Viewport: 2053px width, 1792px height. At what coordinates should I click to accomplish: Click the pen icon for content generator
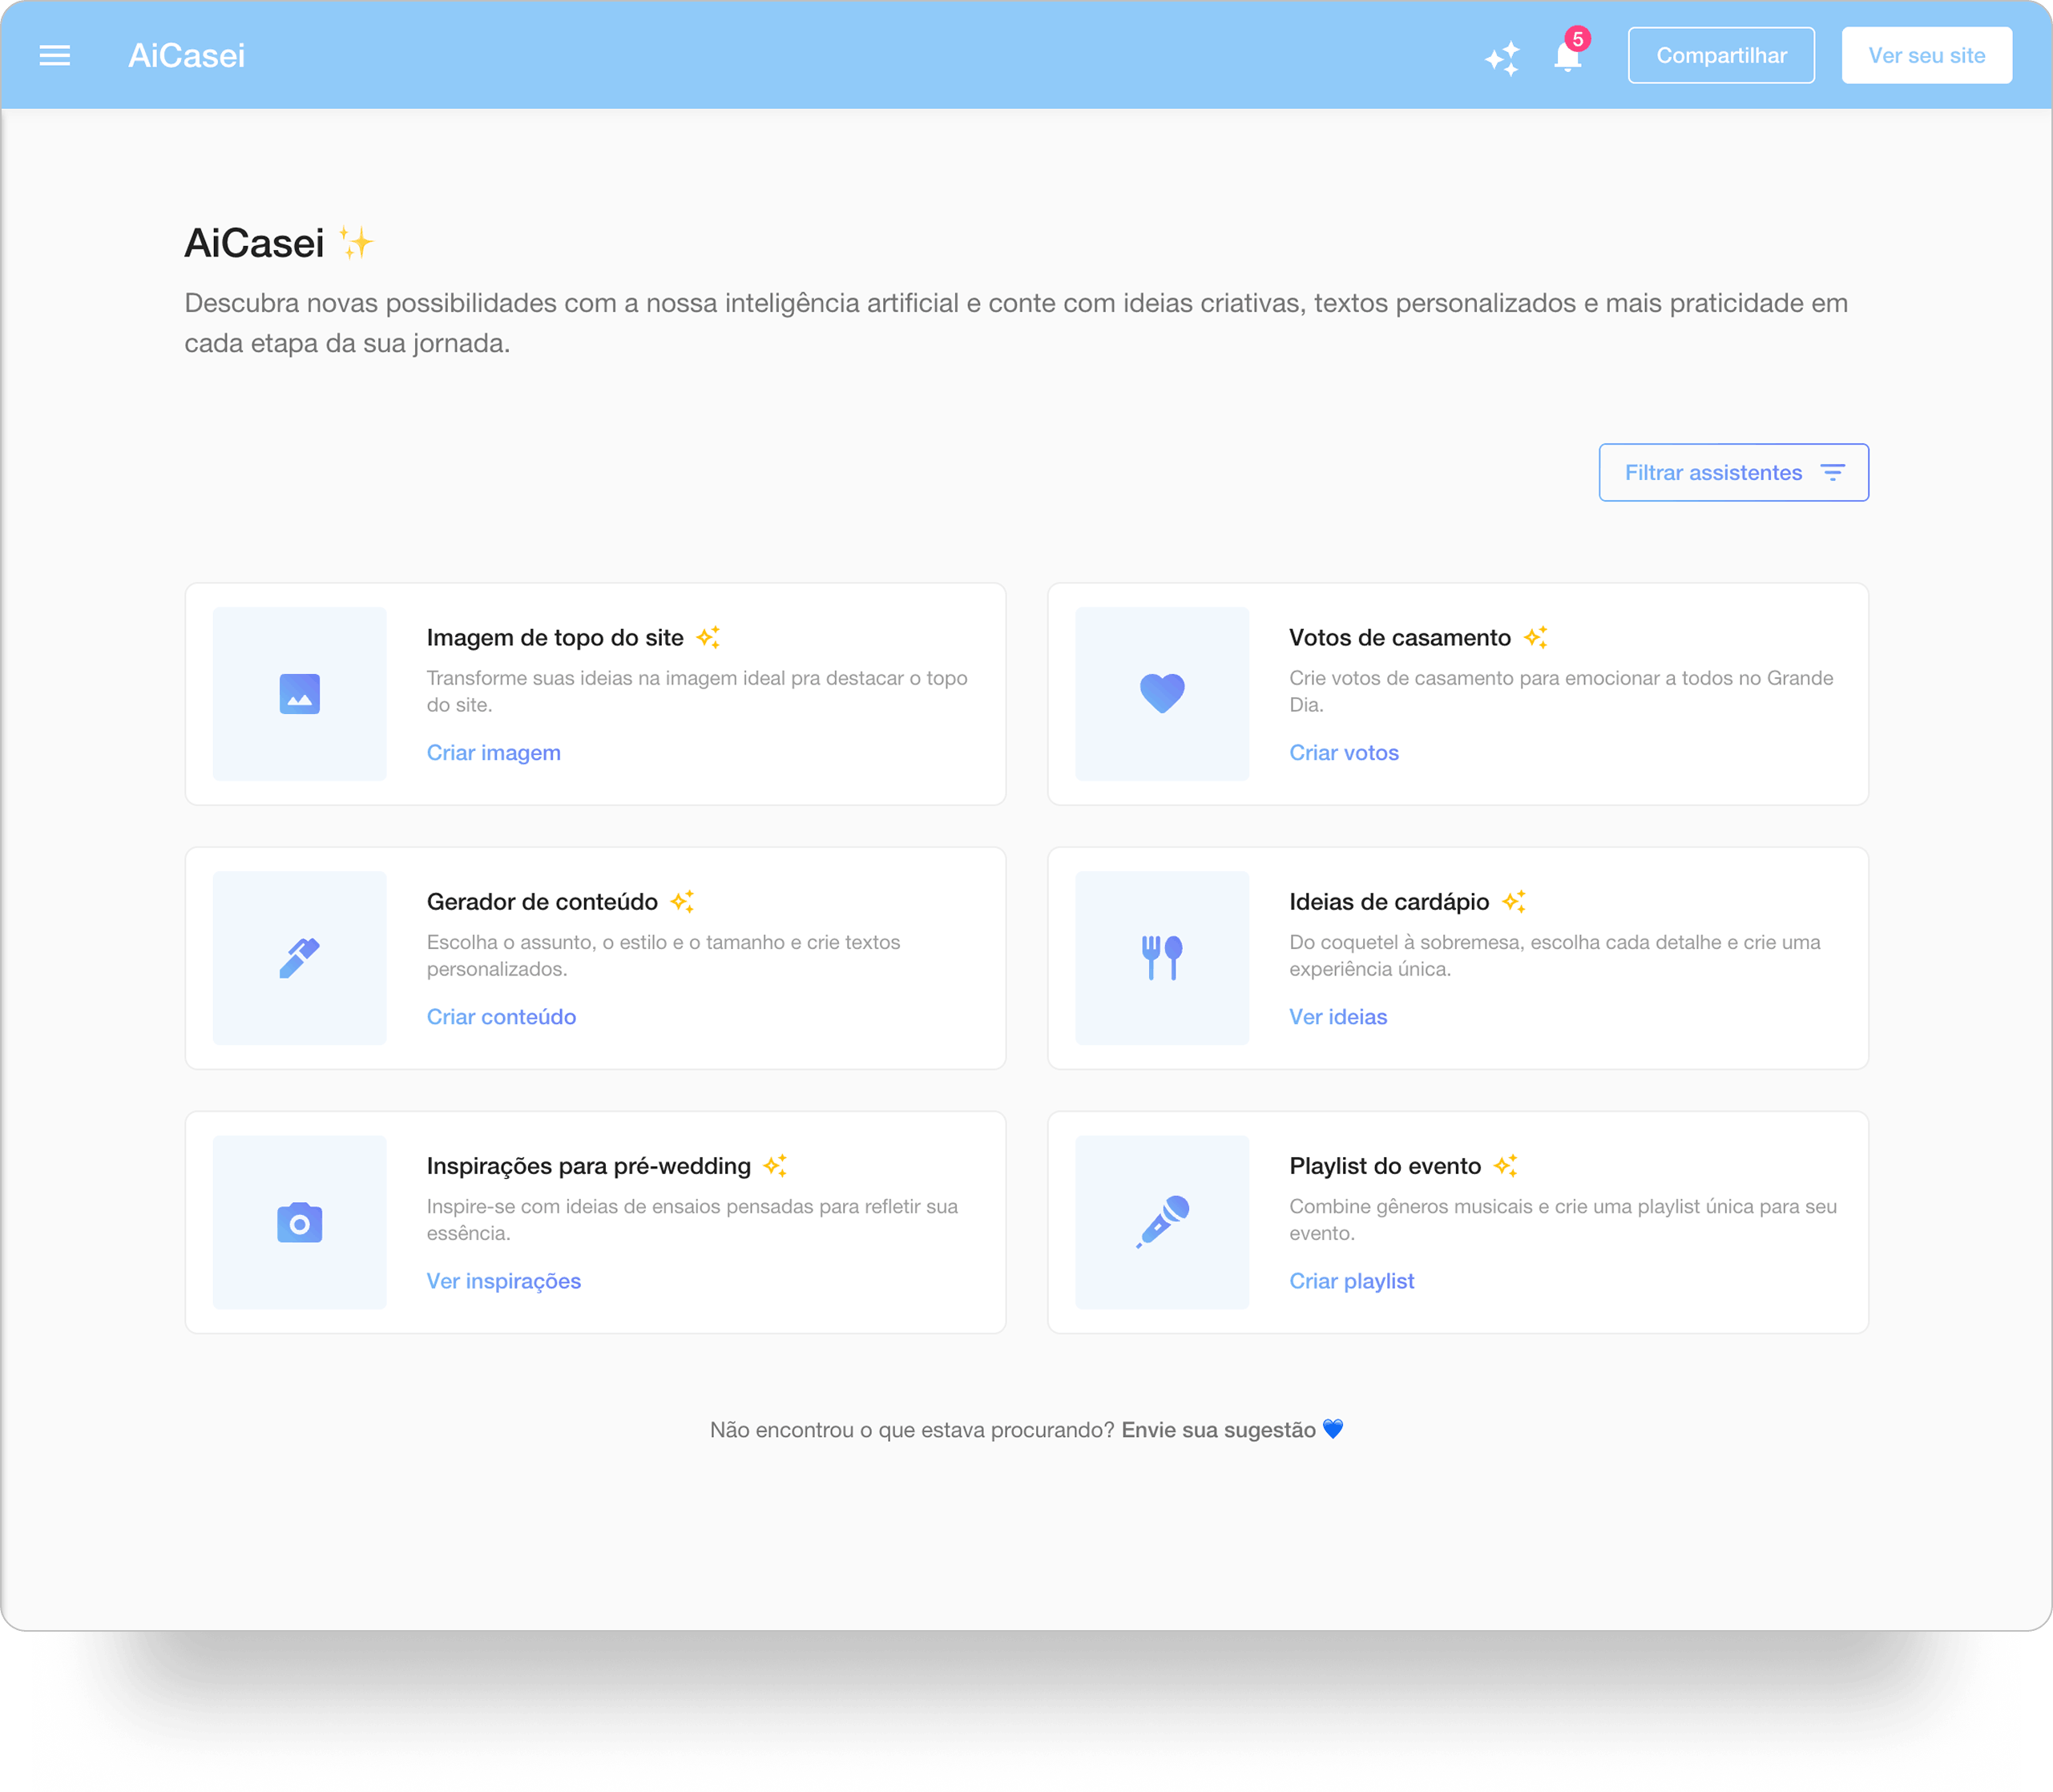(300, 958)
